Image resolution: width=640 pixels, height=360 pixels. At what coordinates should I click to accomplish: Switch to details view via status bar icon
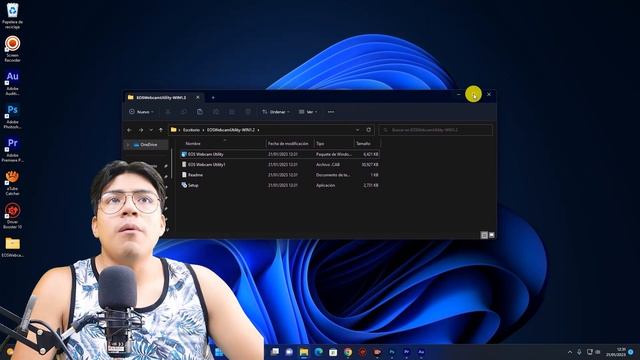484,235
